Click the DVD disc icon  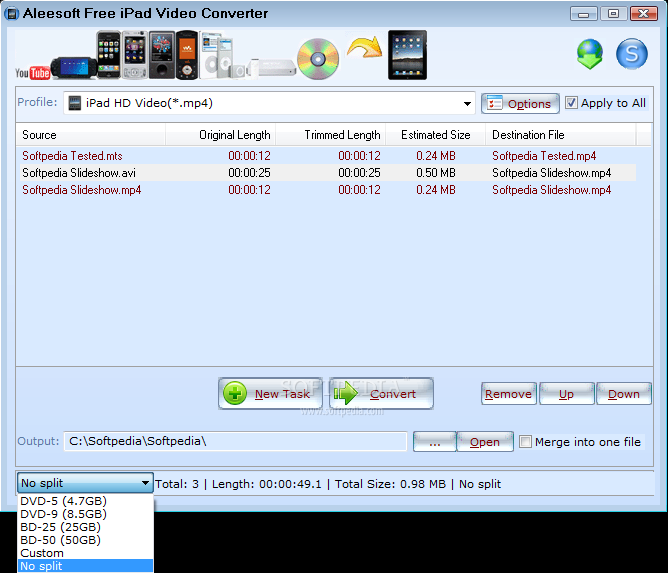(318, 59)
